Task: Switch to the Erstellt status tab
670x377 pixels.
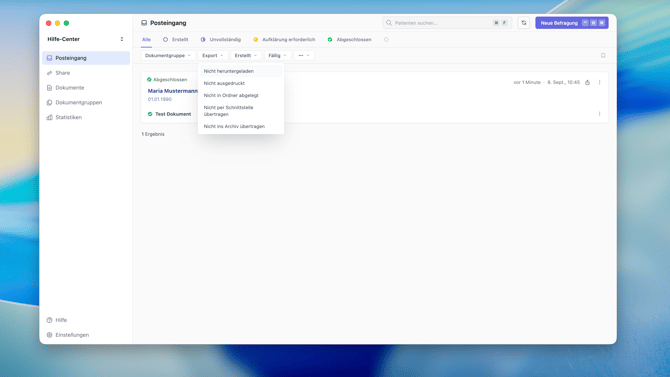Action: 176,40
